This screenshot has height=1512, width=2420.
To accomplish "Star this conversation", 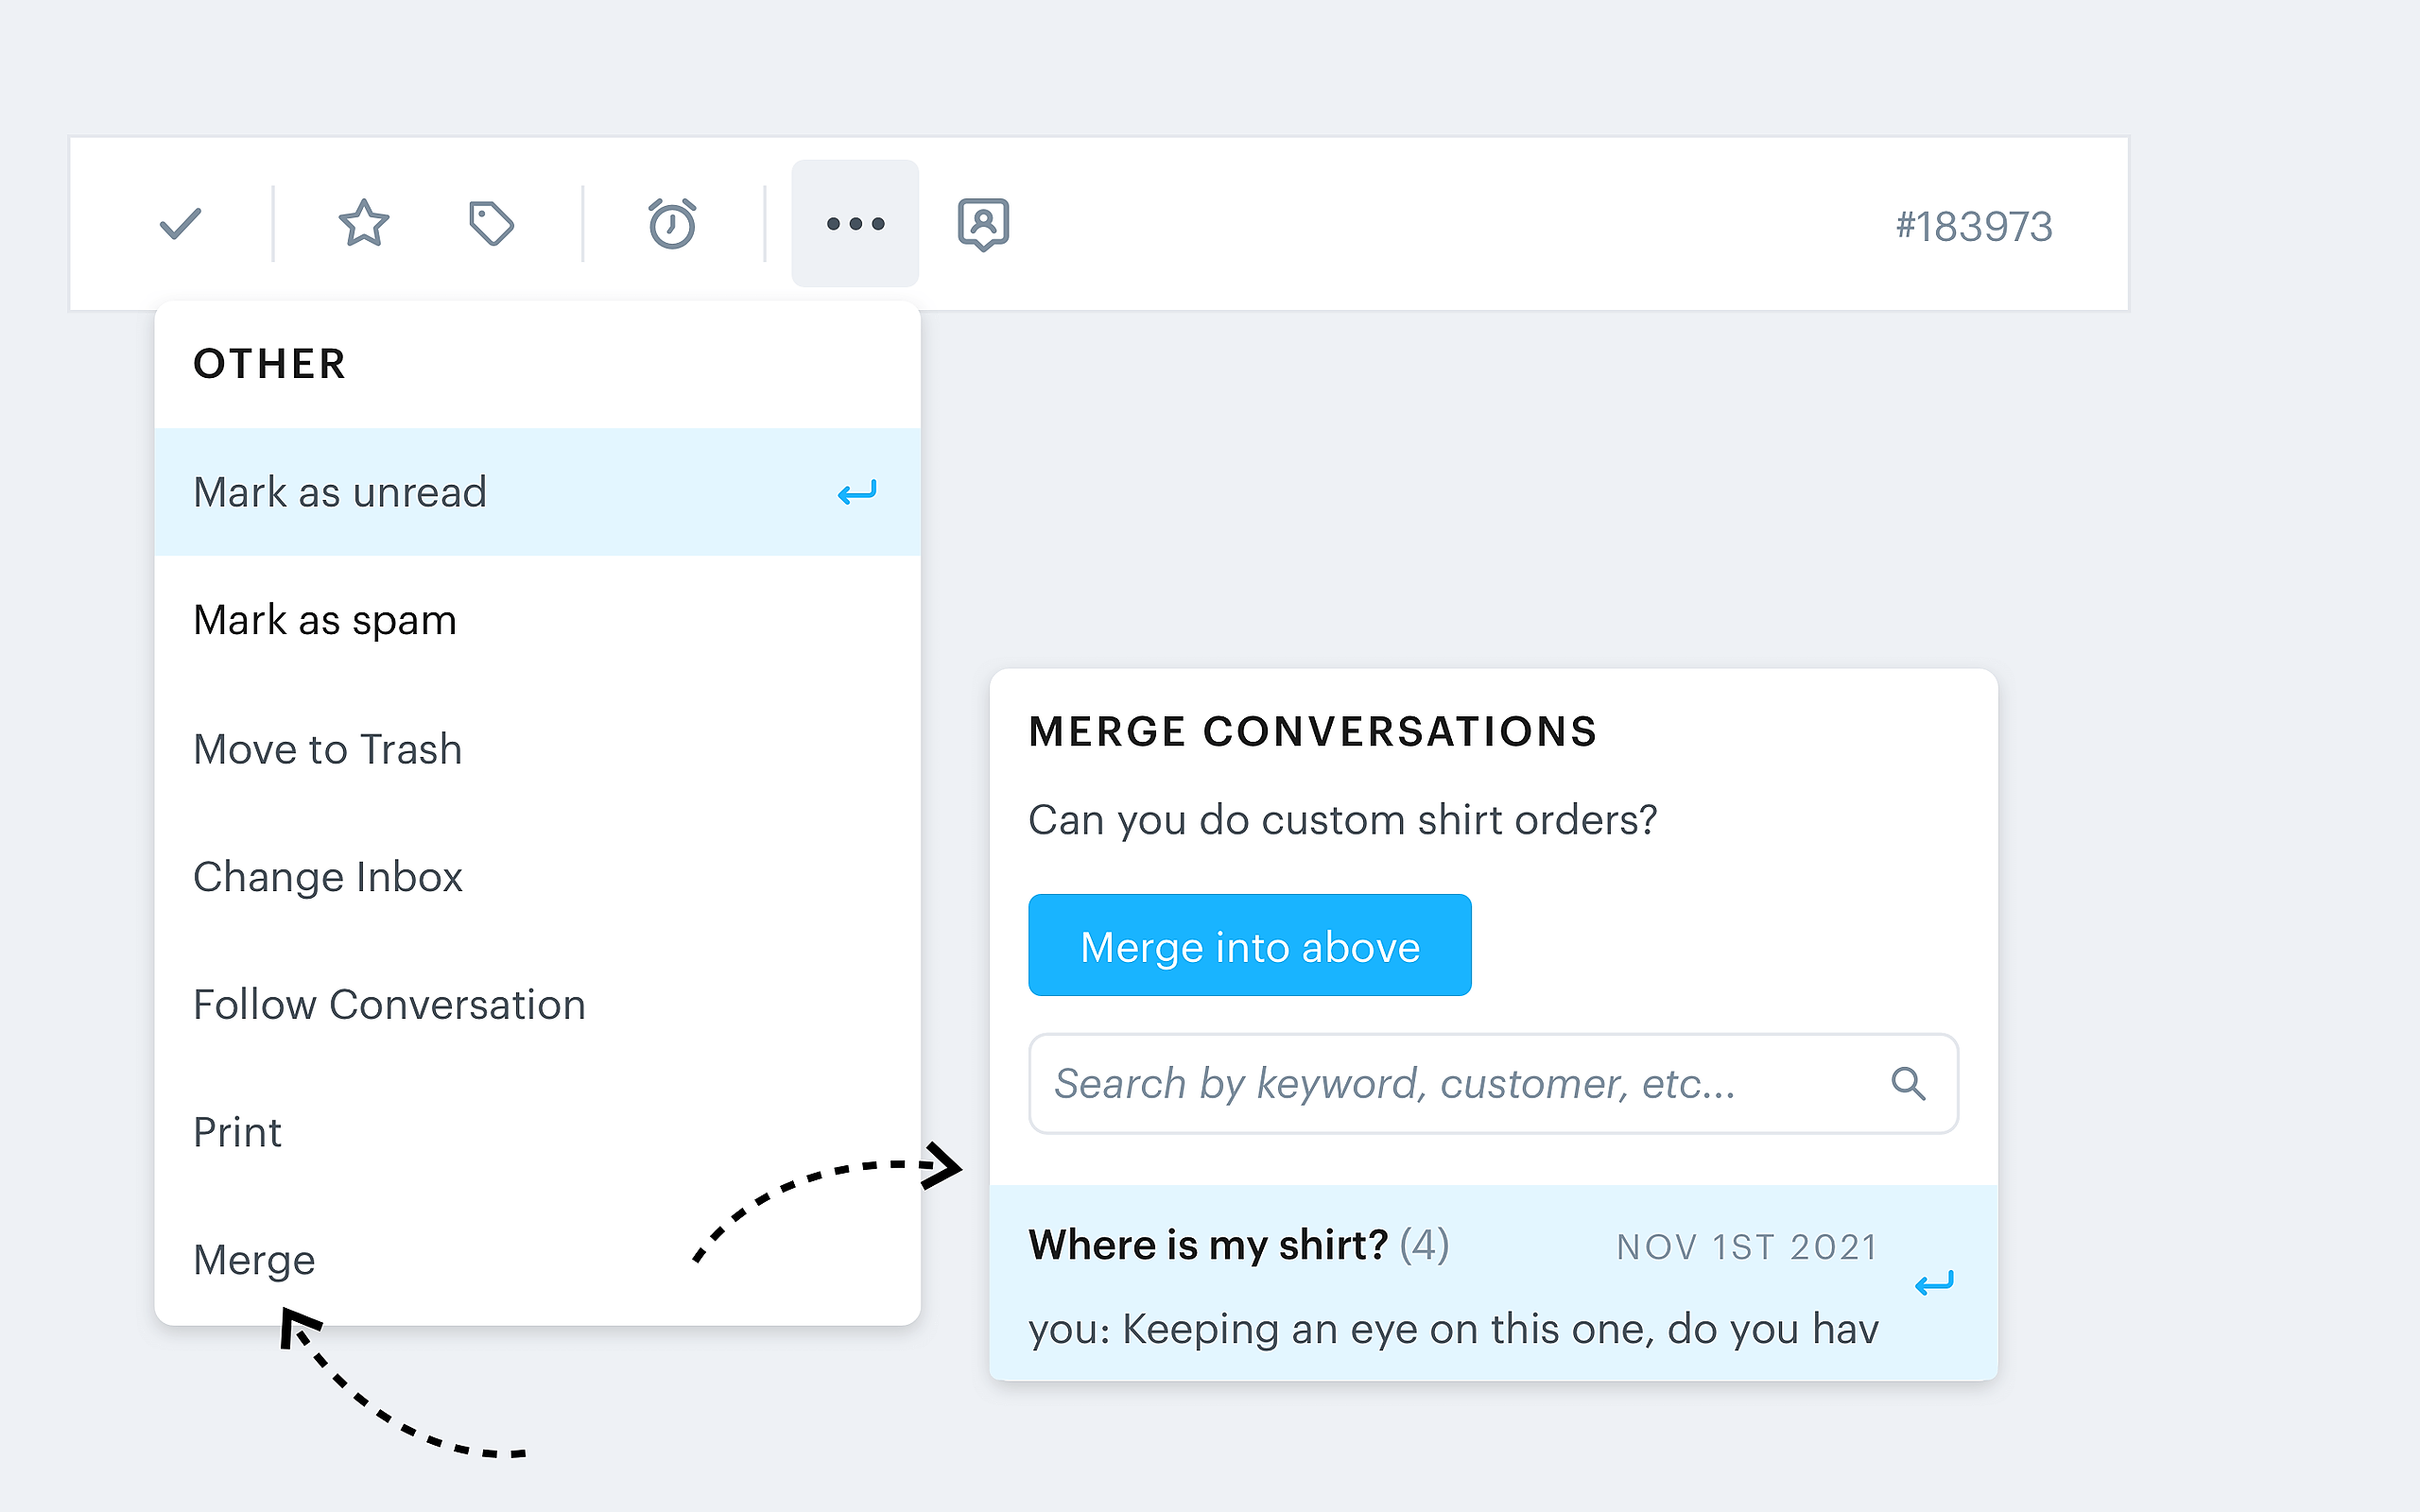I will [x=363, y=224].
